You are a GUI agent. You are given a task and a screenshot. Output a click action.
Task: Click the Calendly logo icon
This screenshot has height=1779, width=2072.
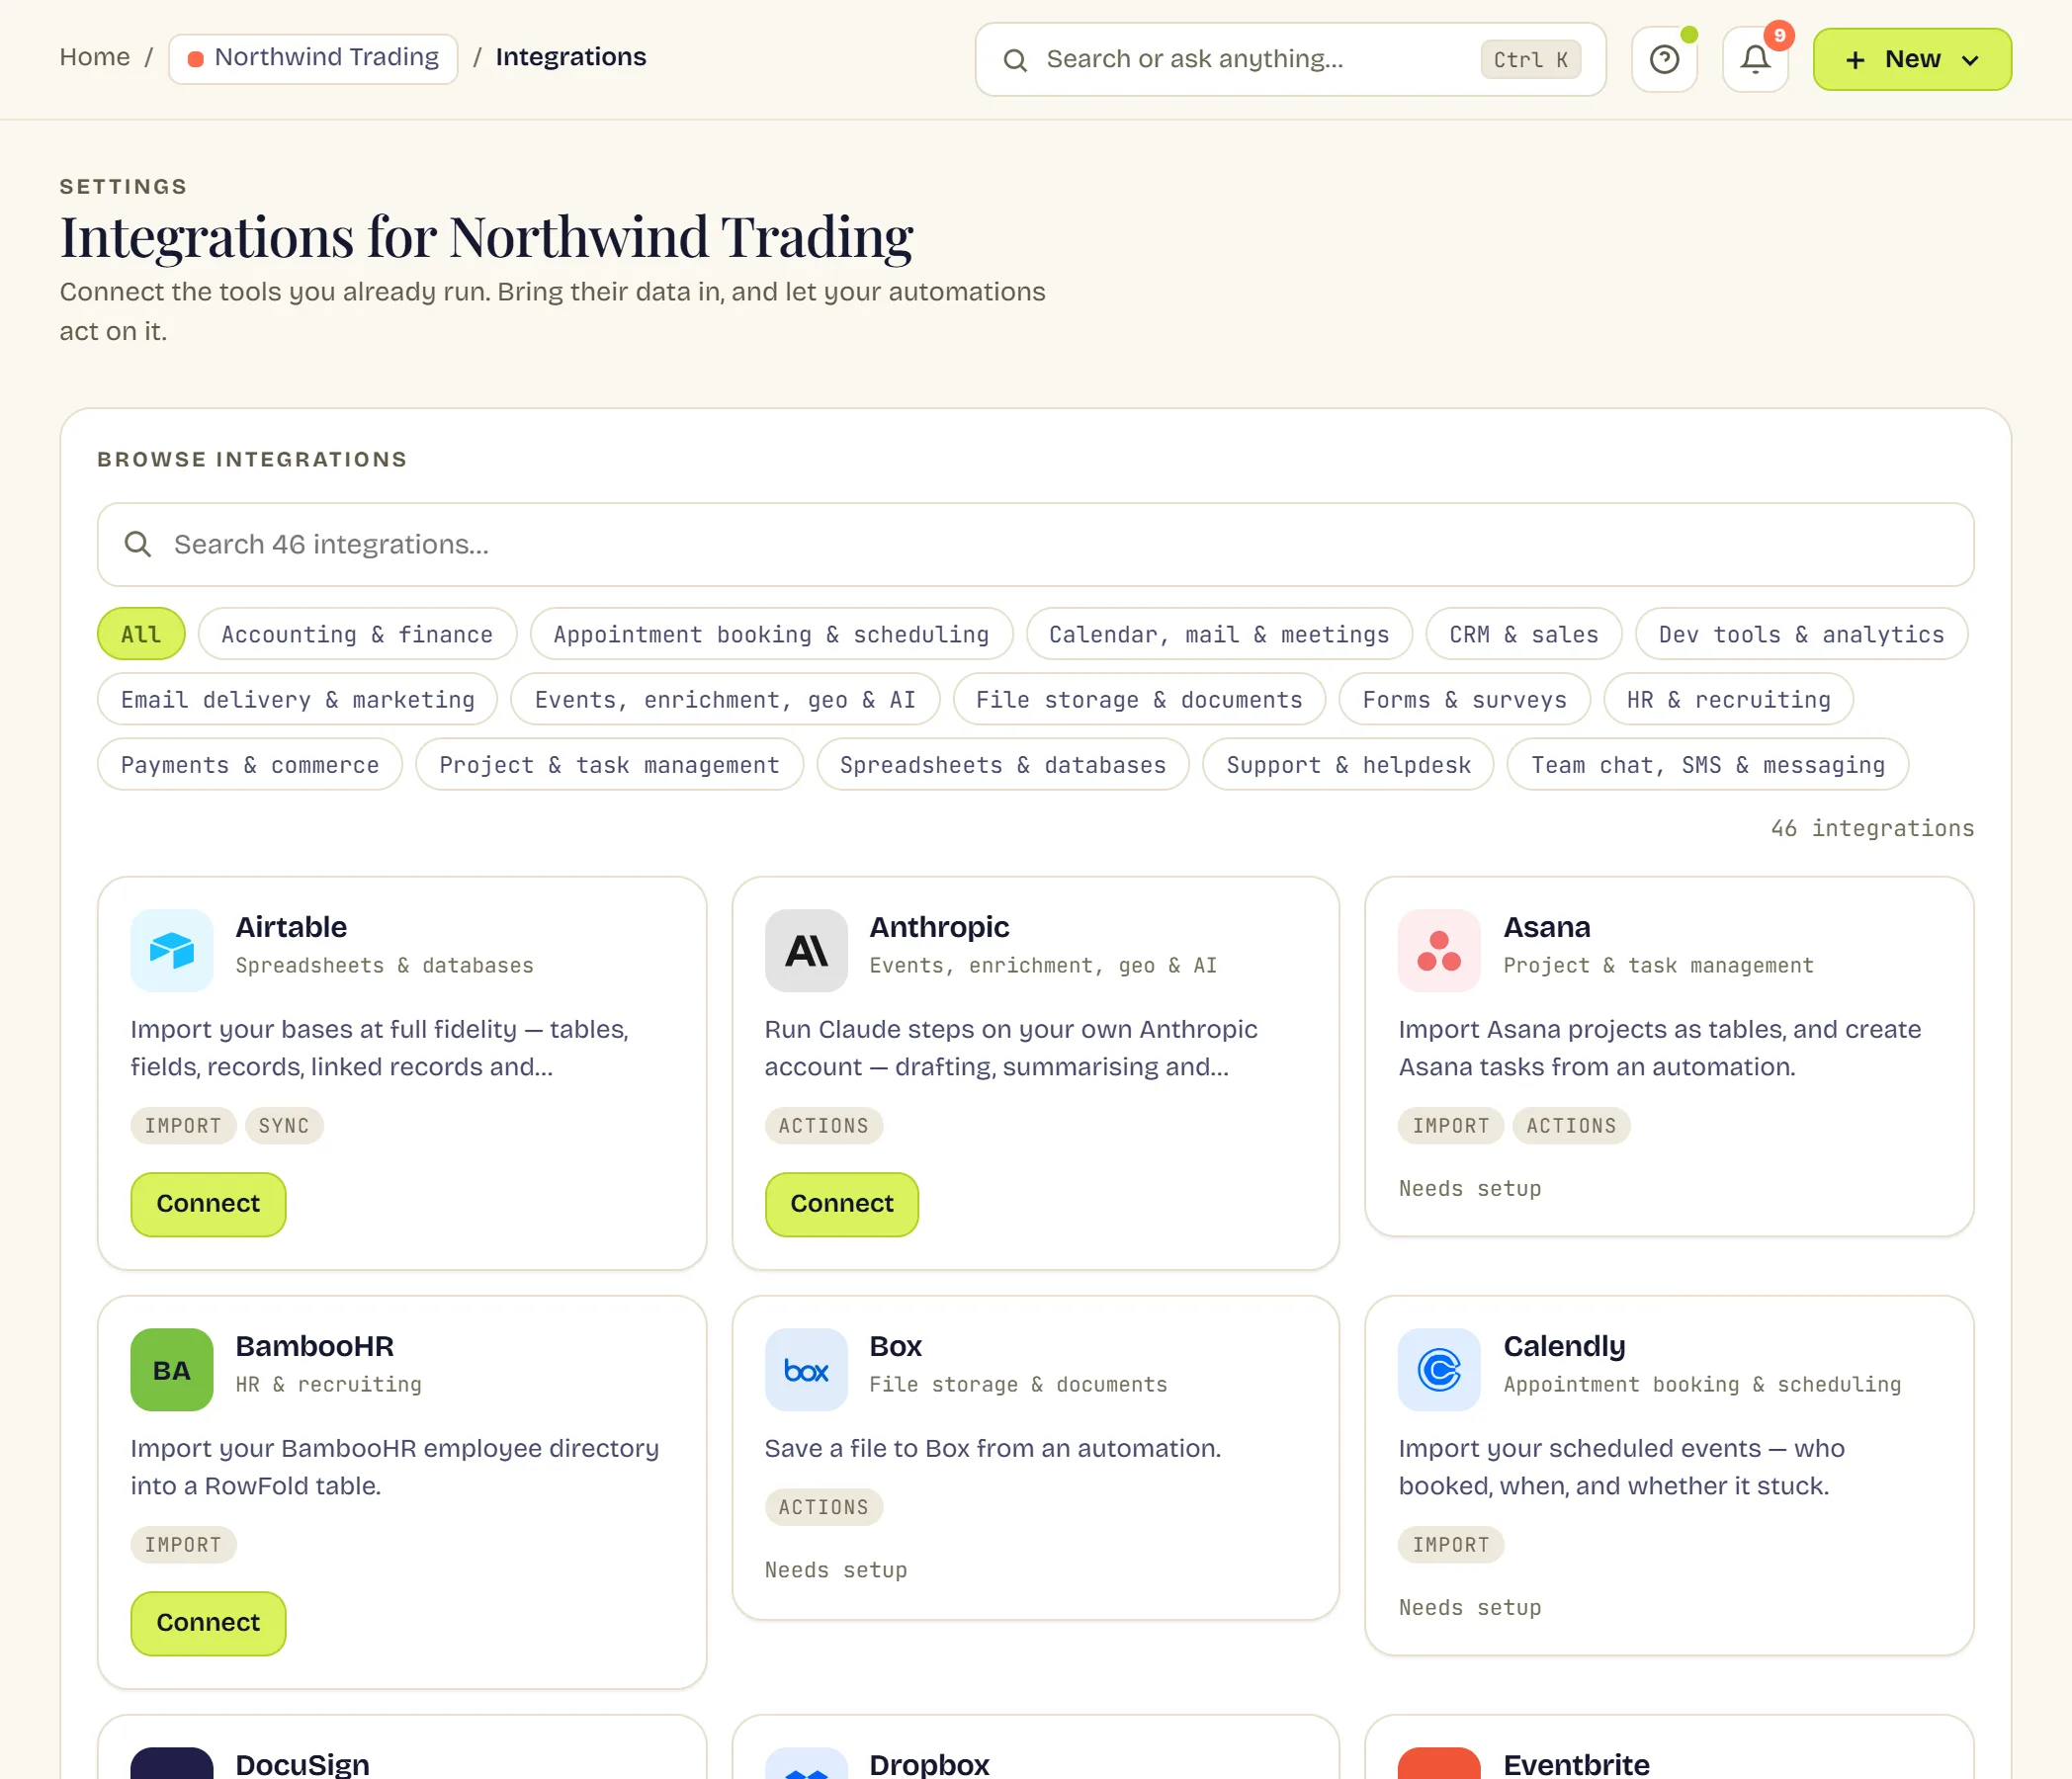[x=1439, y=1369]
